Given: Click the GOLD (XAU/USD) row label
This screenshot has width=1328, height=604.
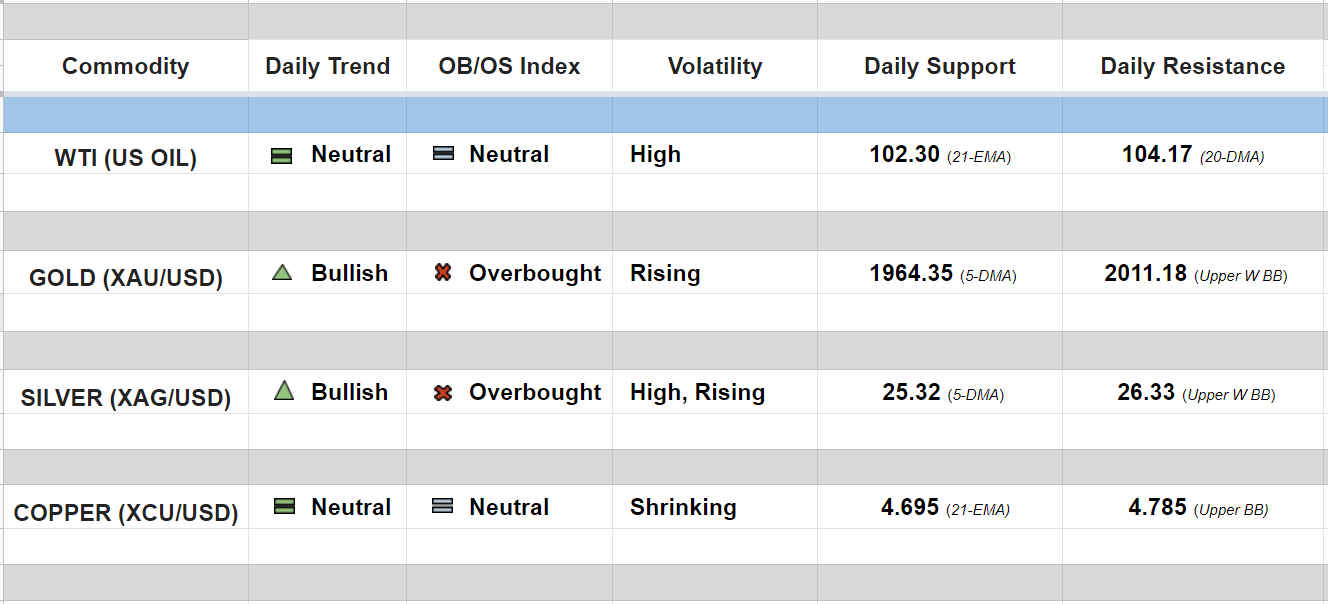Looking at the screenshot, I should coord(125,278).
